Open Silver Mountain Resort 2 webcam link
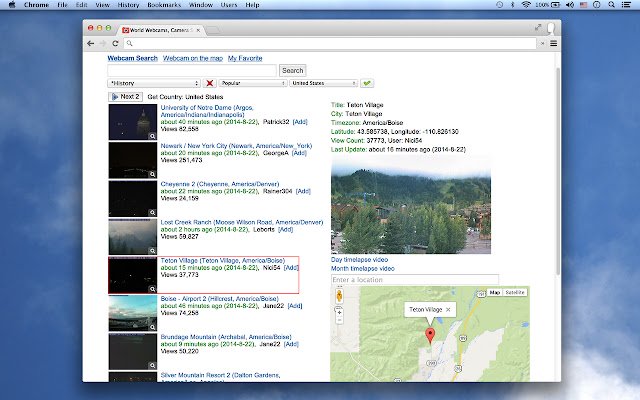Image resolution: width=640 pixels, height=400 pixels. (220, 378)
